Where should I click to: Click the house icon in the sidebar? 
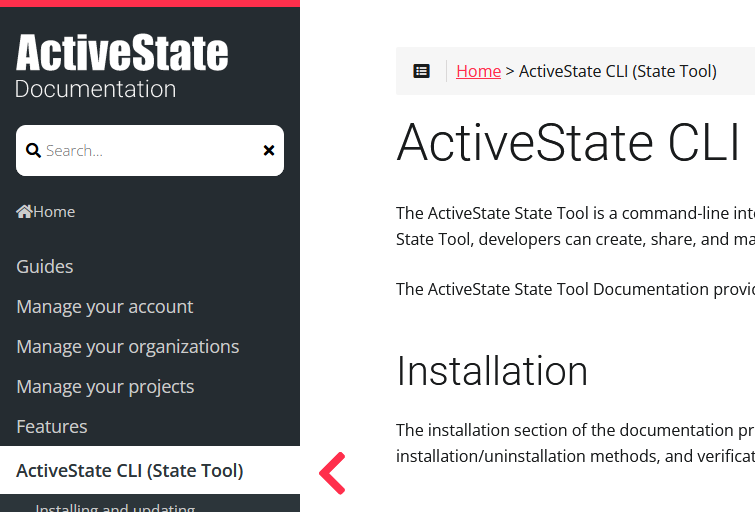click(x=24, y=212)
